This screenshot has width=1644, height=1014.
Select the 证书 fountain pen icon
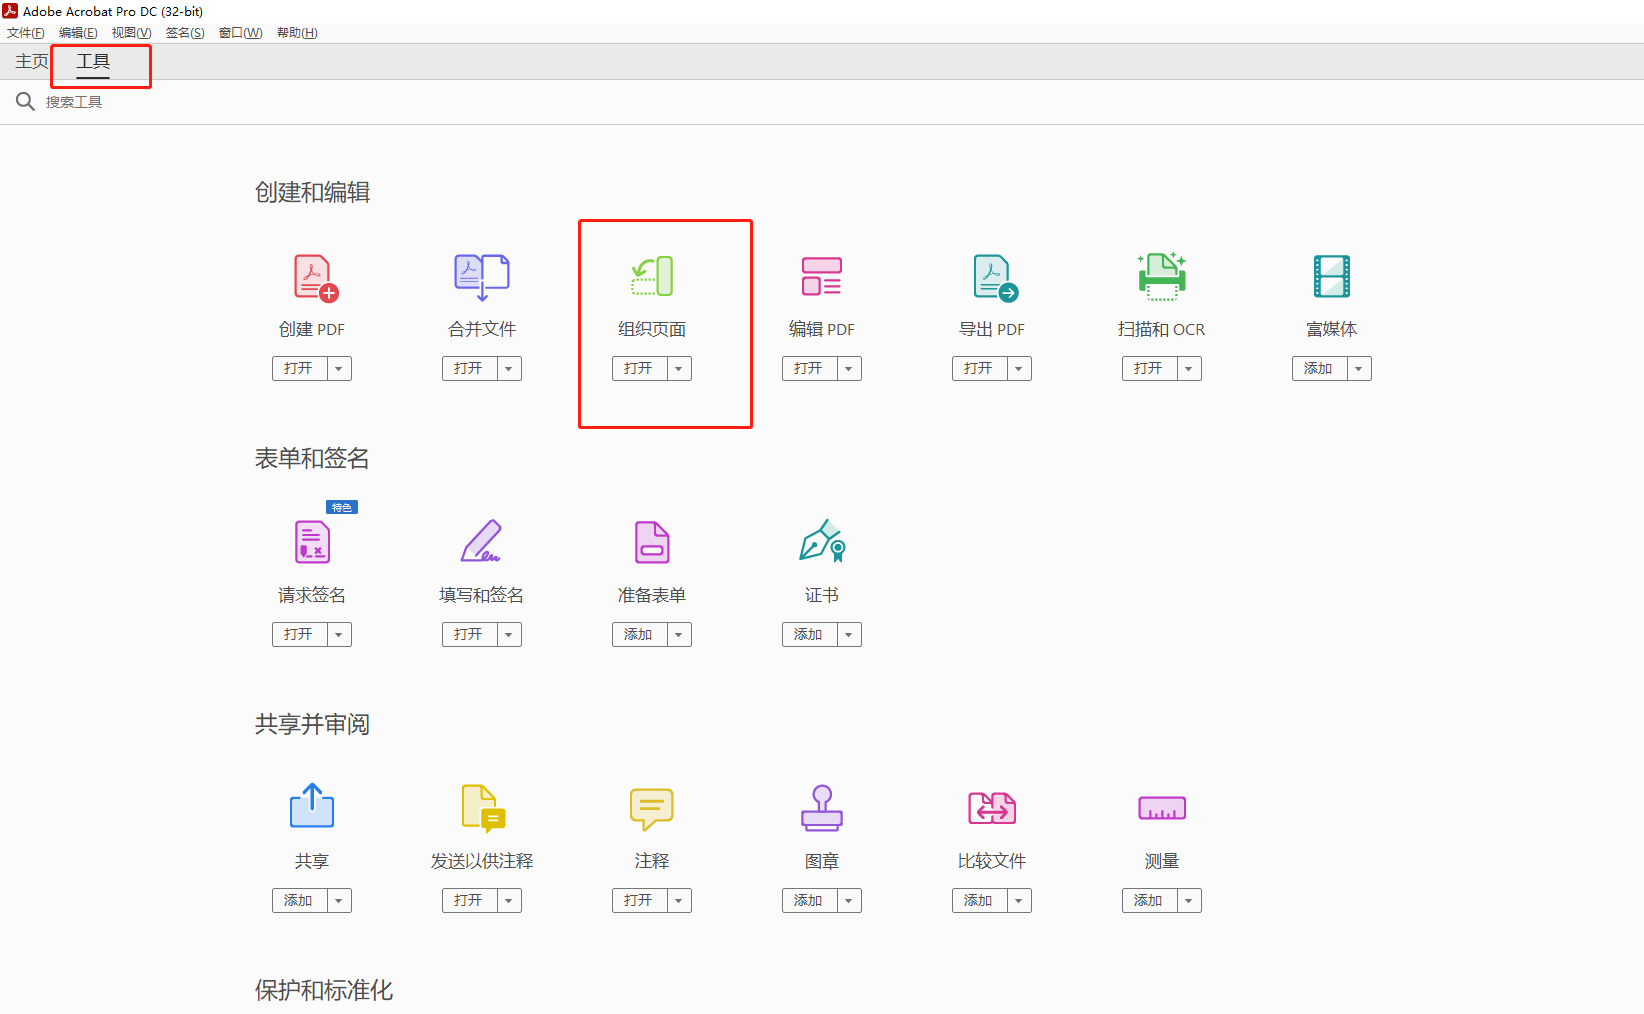click(x=822, y=541)
